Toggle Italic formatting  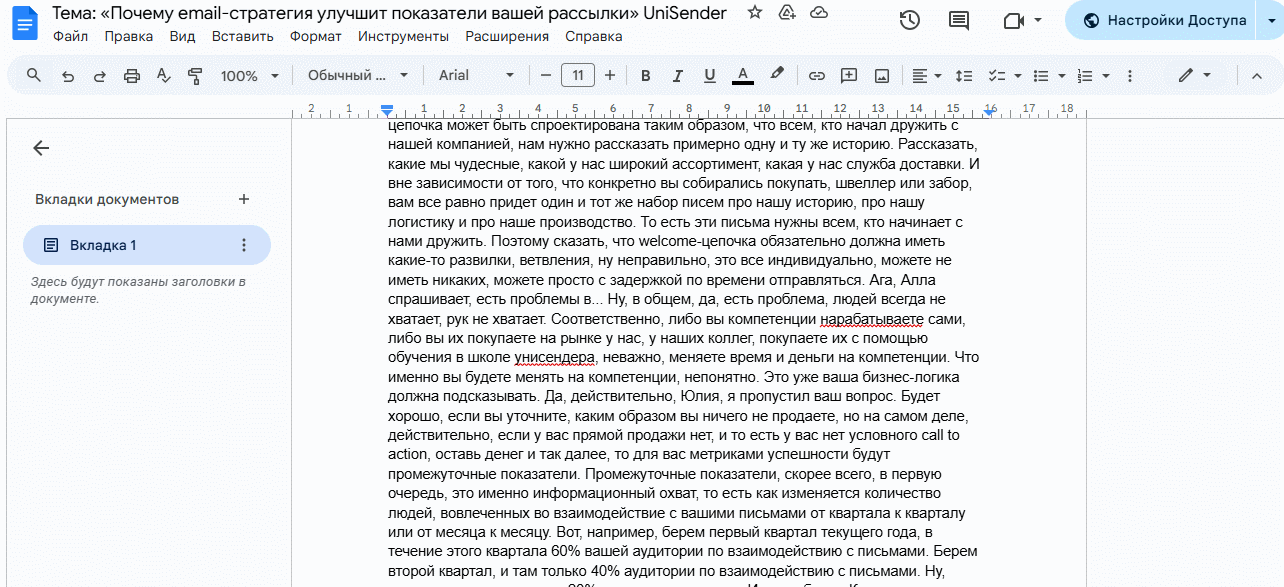pos(677,76)
